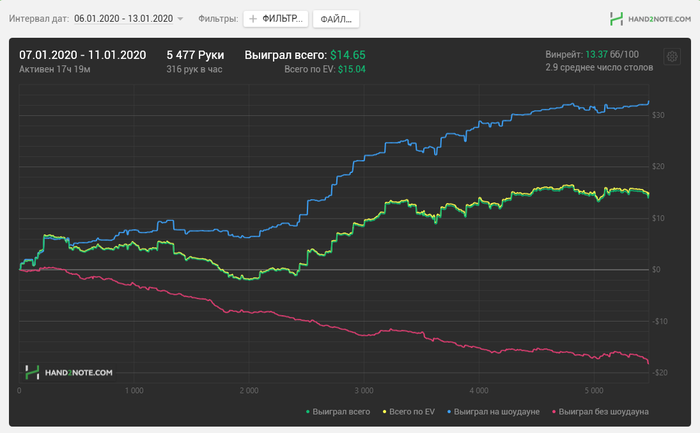Click the 4 000 x-axis label
This screenshot has width=700, height=433.
click(479, 391)
